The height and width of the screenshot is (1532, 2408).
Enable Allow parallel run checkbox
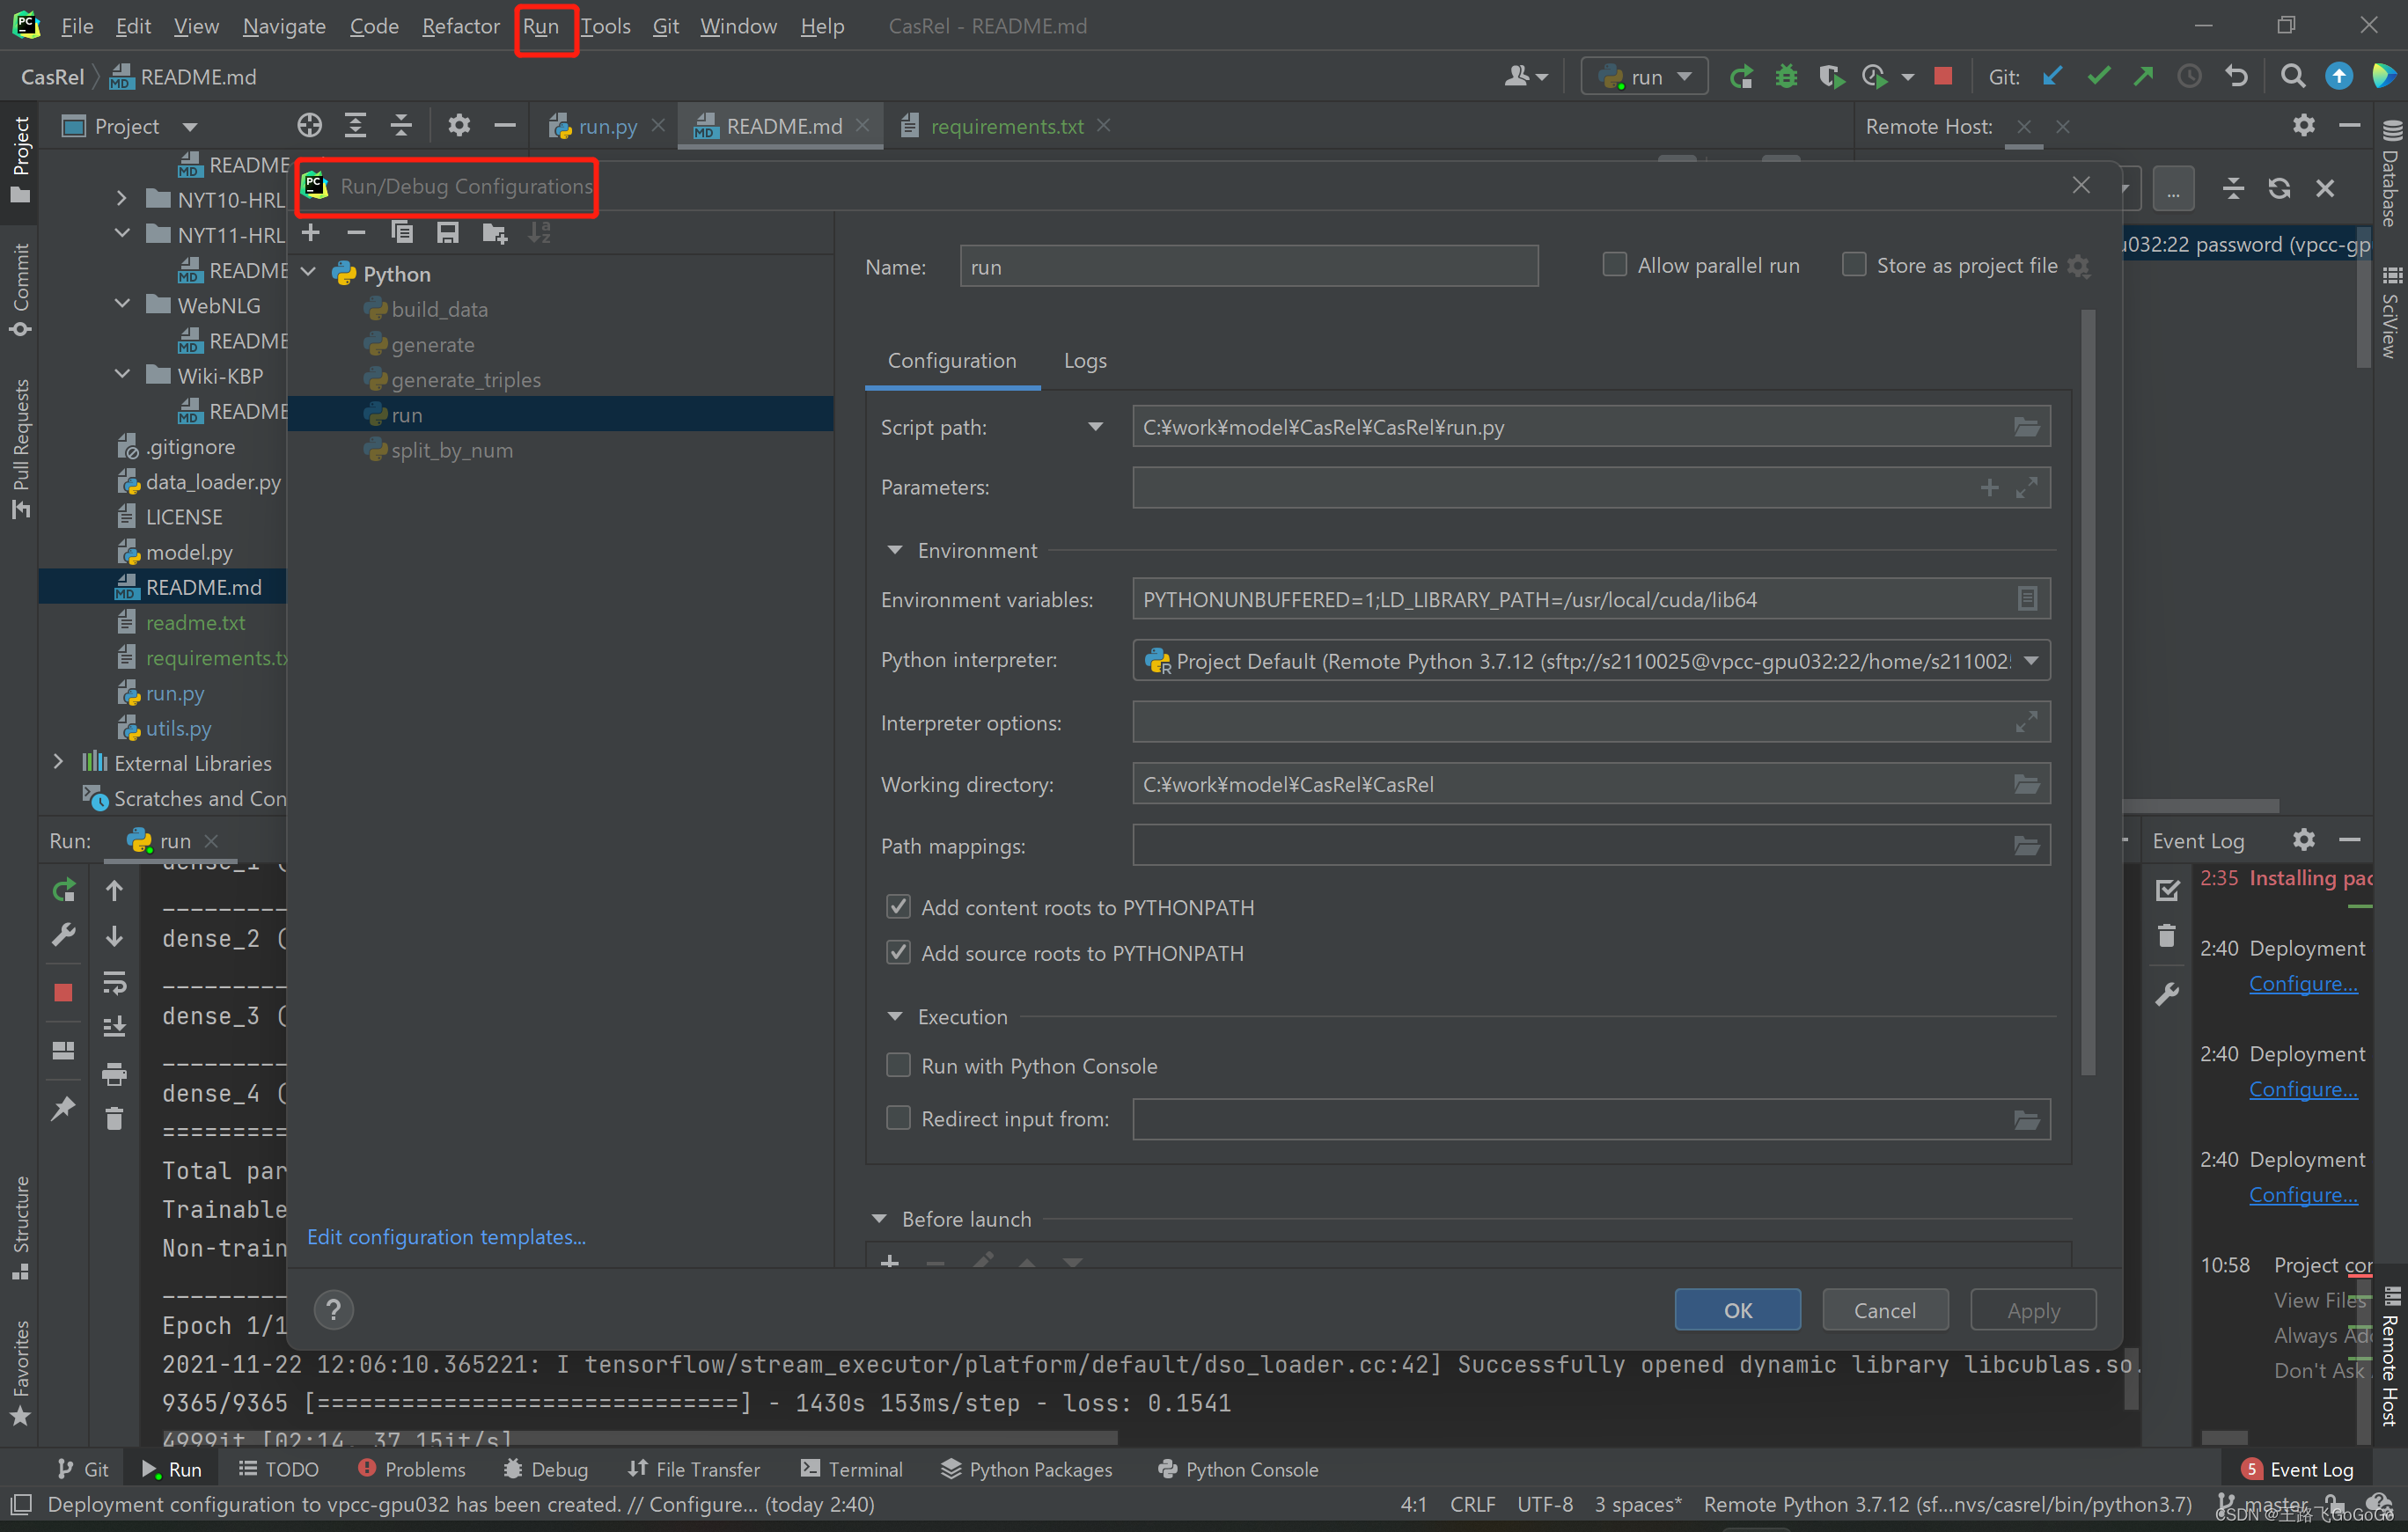1614,265
